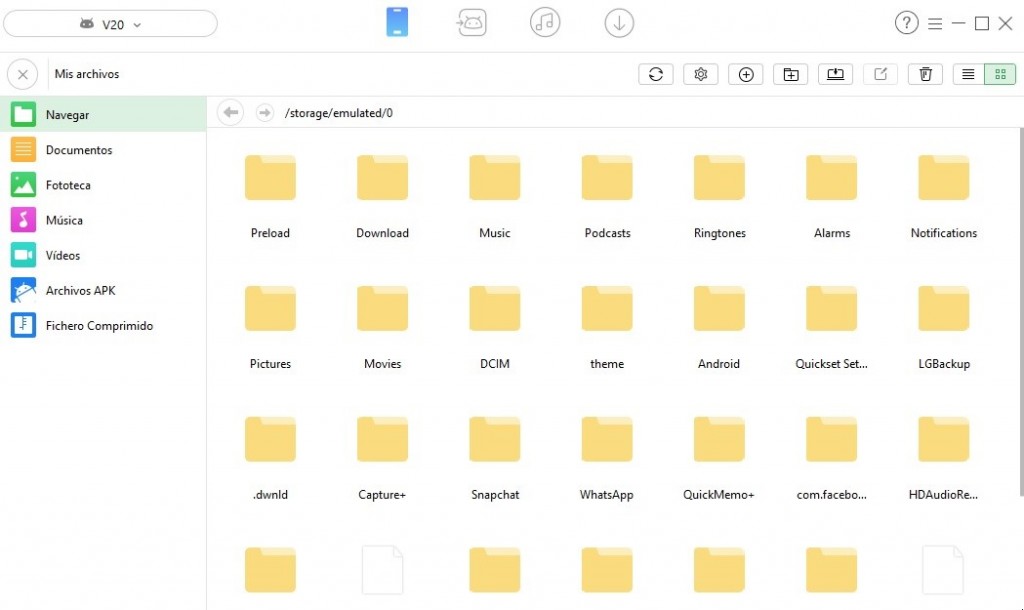Go back to previous folder
This screenshot has height=610, width=1024.
tap(231, 113)
